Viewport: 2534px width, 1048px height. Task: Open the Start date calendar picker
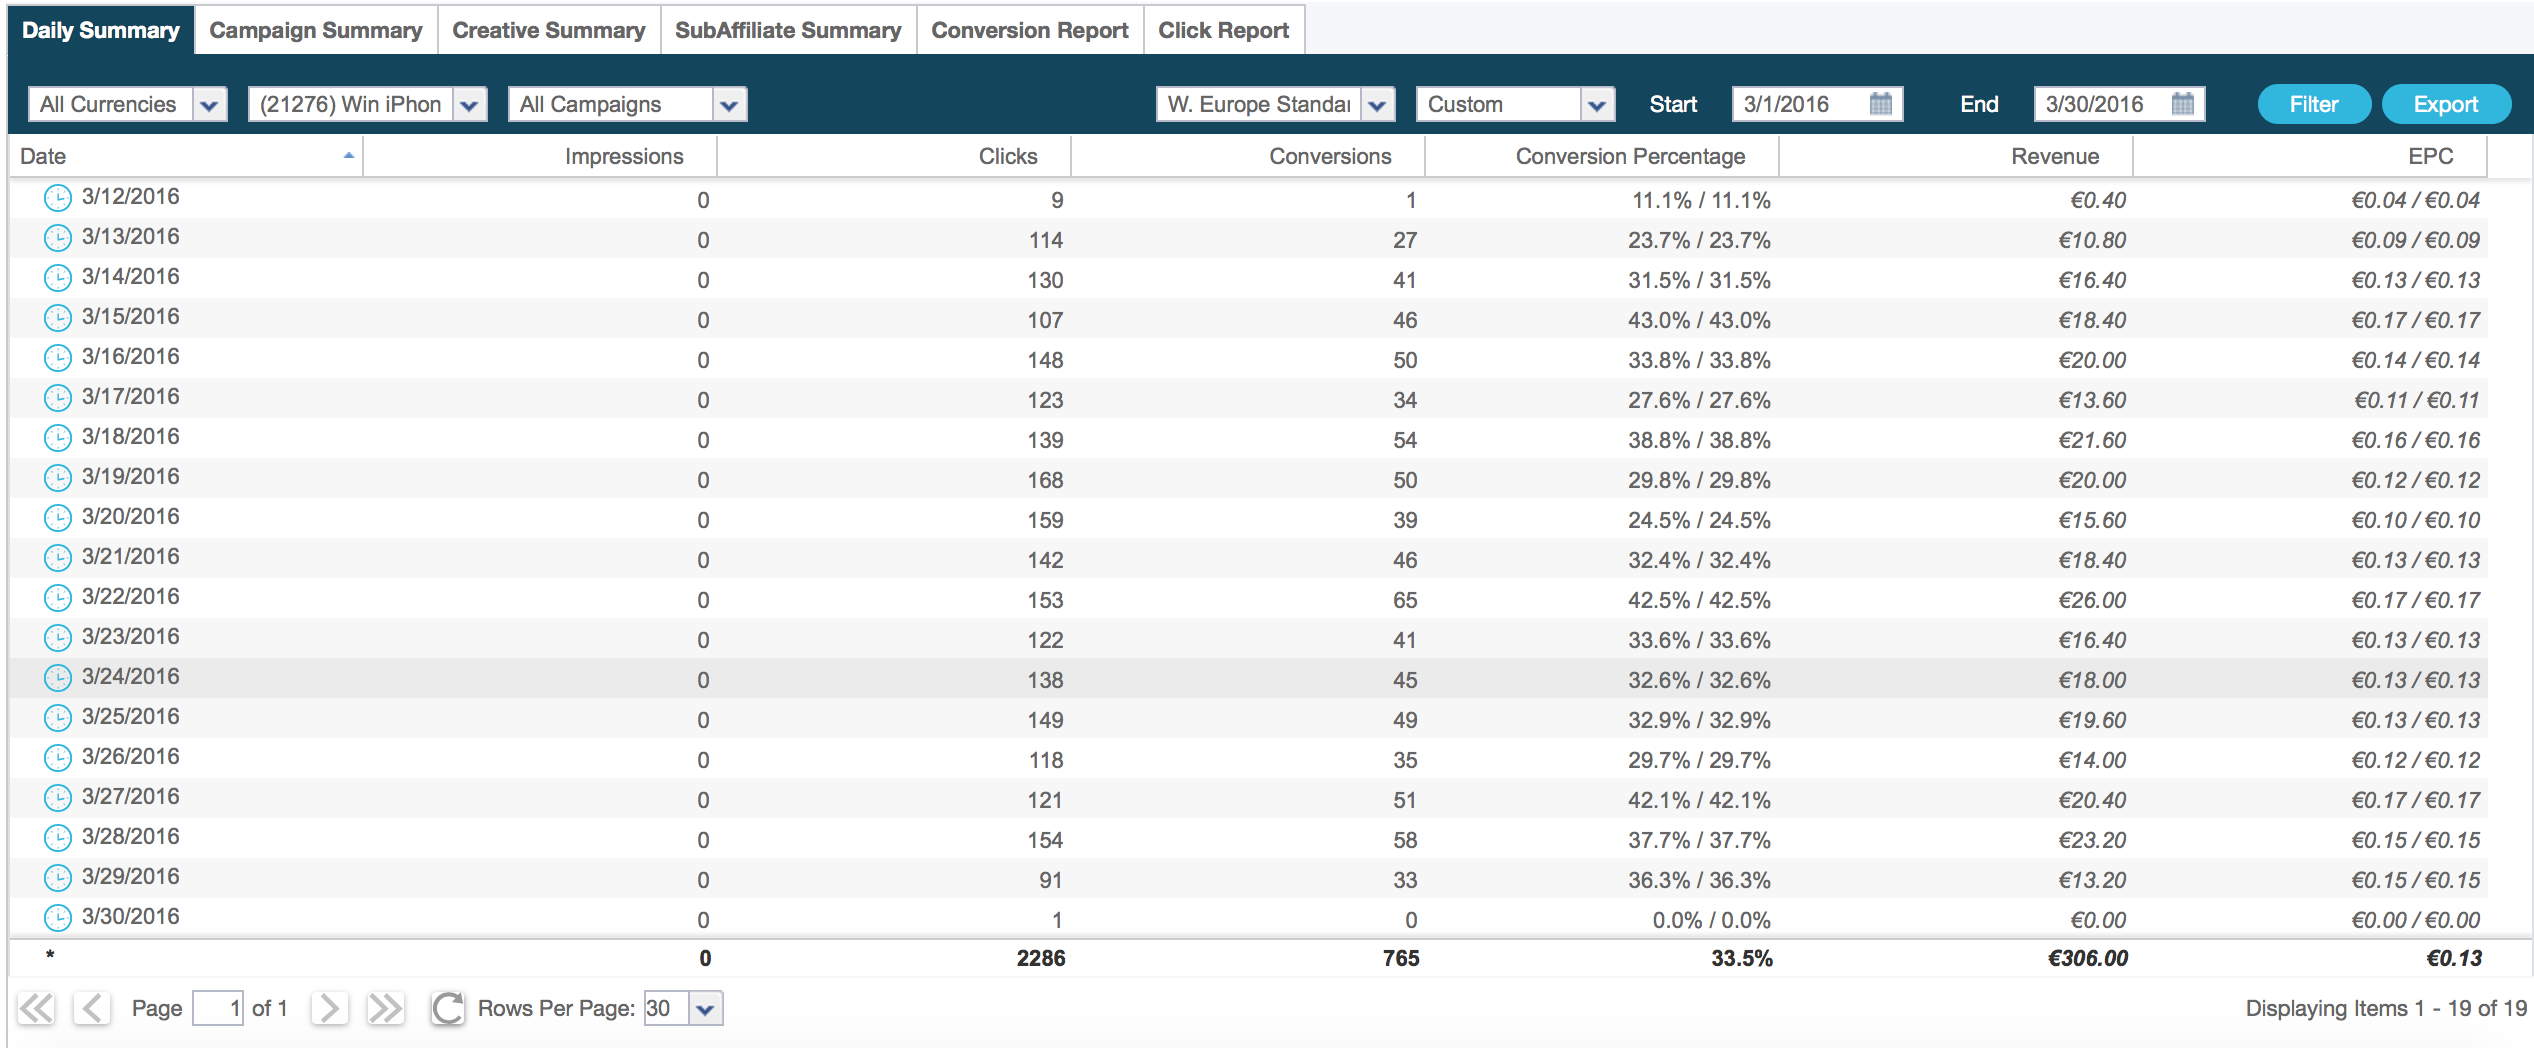[x=1880, y=104]
